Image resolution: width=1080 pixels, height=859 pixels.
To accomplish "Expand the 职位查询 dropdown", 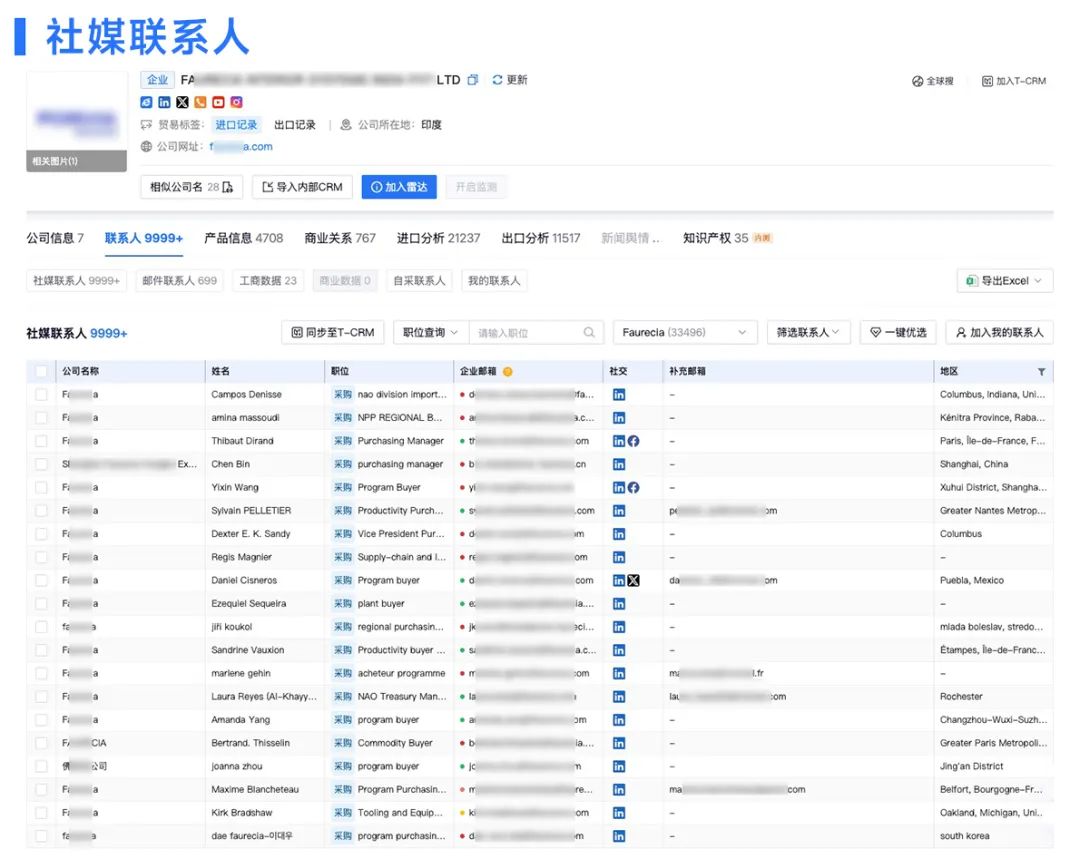I will coord(430,332).
